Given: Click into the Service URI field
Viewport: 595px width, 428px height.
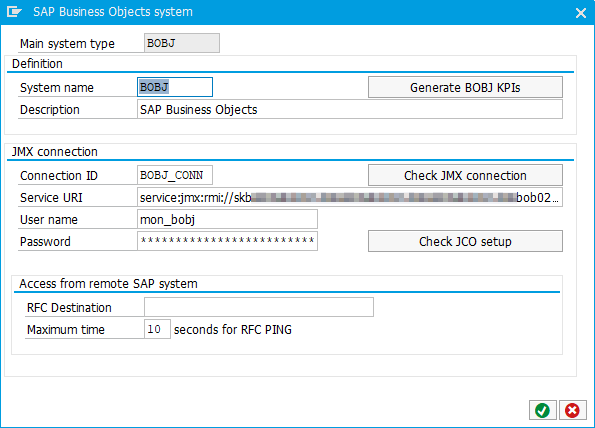Looking at the screenshot, I should (x=349, y=197).
